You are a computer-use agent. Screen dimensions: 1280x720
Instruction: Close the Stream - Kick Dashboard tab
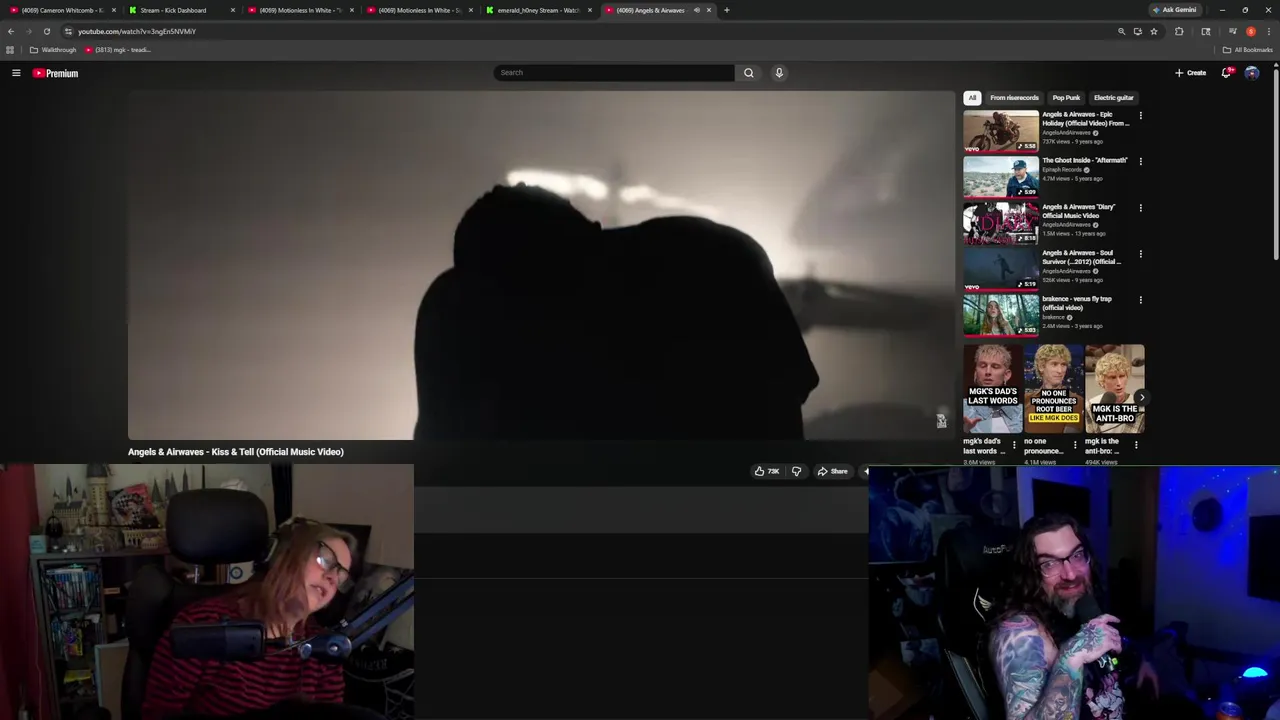click(x=233, y=10)
